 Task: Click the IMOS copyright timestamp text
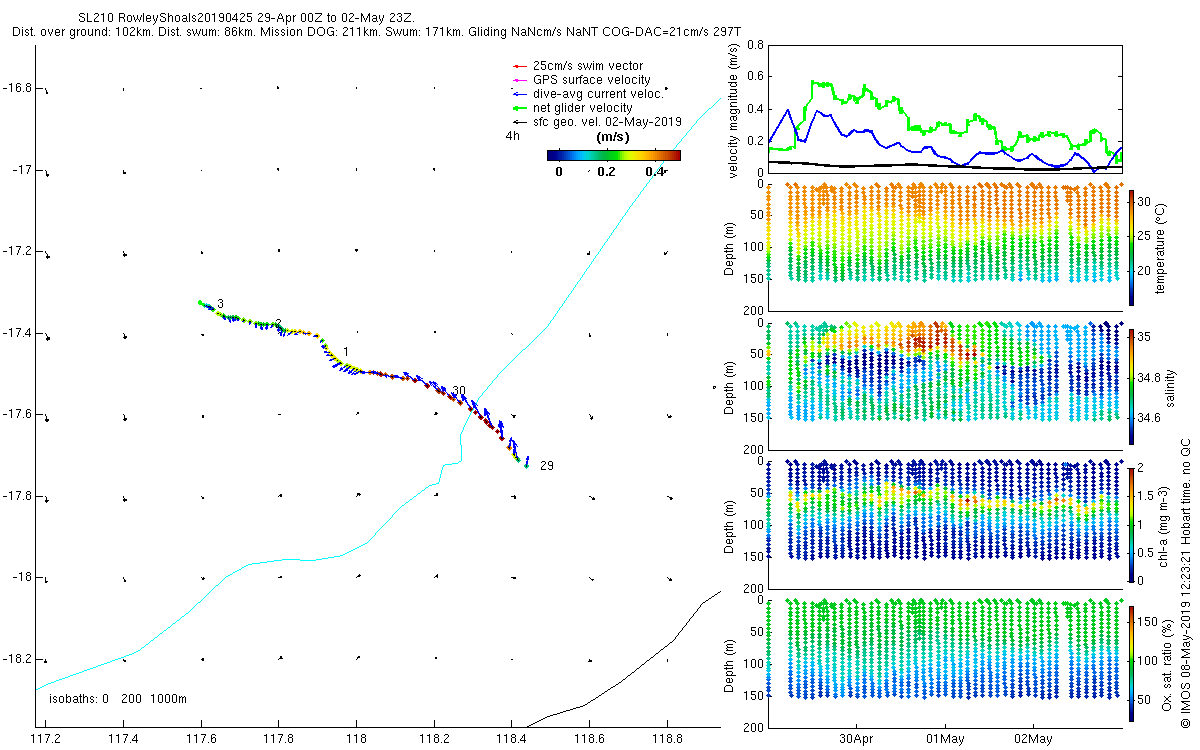point(1184,583)
